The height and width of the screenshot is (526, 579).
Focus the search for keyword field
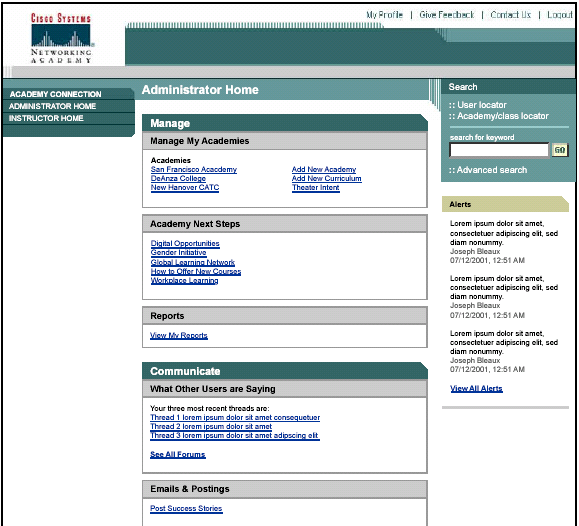pyautogui.click(x=499, y=150)
